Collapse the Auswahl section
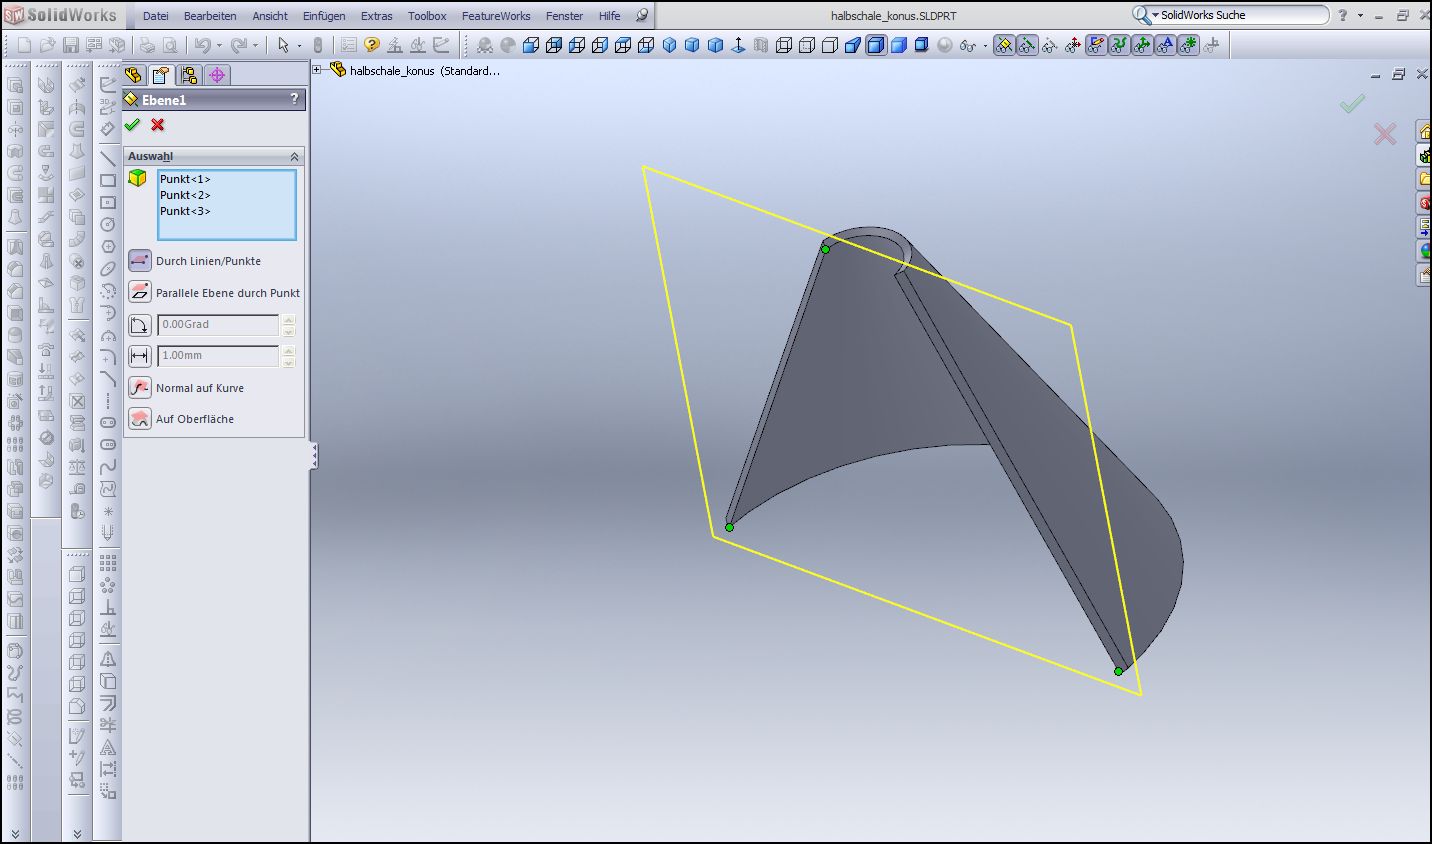 pos(294,157)
